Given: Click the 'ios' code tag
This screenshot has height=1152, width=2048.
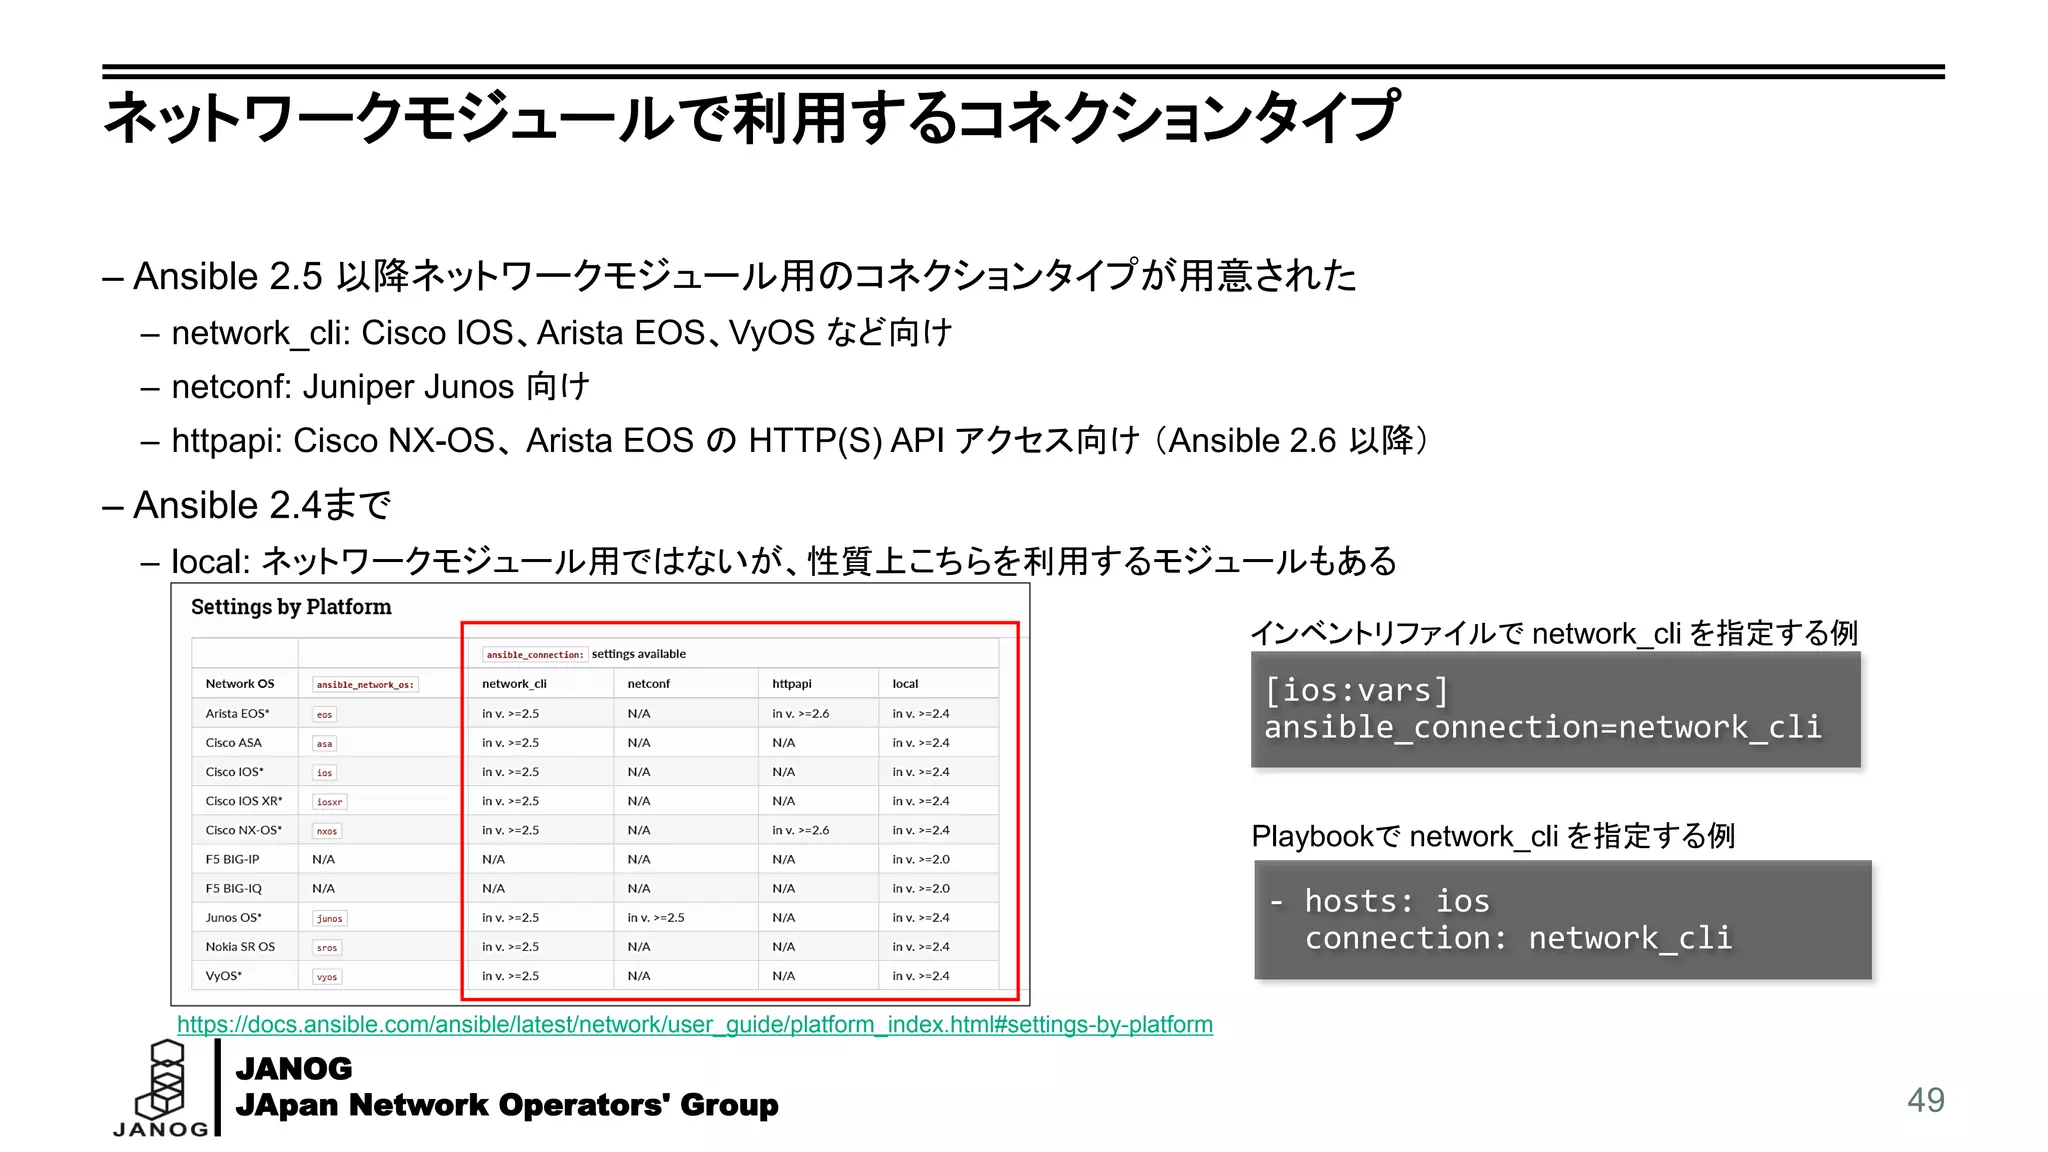Looking at the screenshot, I should pyautogui.click(x=324, y=772).
